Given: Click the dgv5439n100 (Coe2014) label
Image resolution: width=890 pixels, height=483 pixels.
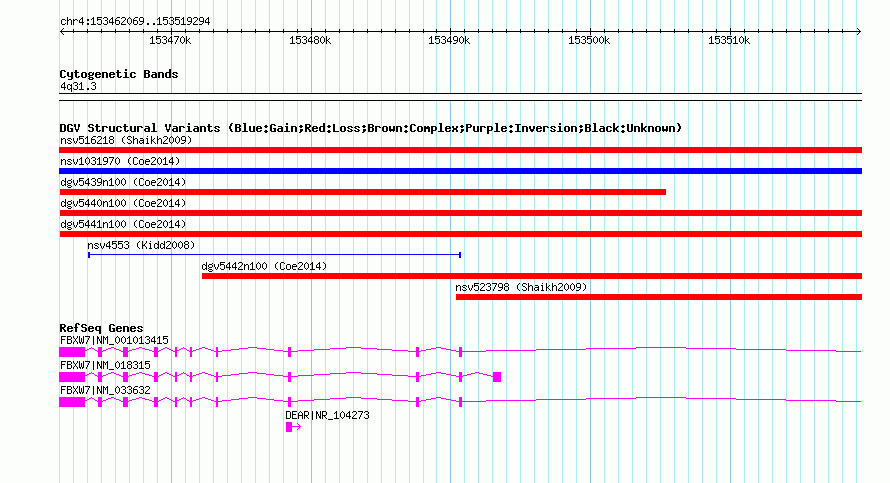Looking at the screenshot, I should pos(123,182).
